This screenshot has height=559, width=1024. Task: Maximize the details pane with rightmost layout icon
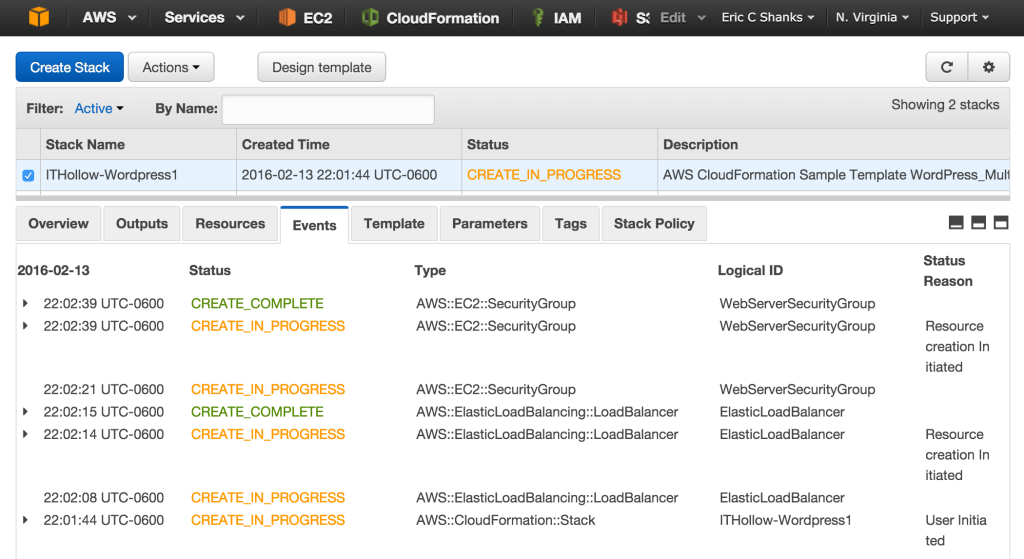coord(1000,222)
